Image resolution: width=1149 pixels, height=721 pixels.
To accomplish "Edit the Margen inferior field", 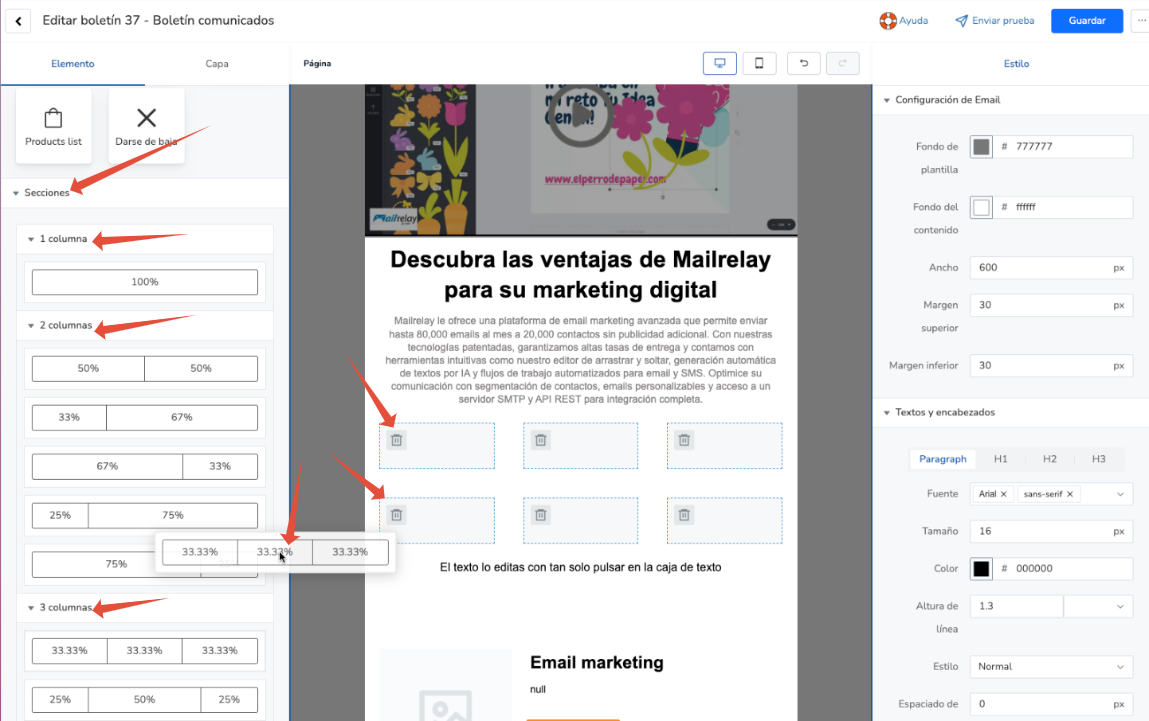I will point(1051,366).
